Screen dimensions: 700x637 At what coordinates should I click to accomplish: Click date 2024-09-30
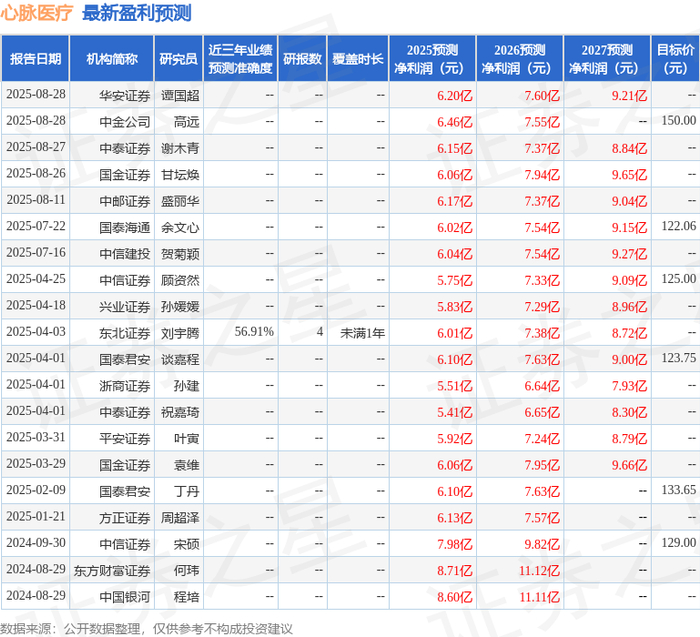point(36,542)
